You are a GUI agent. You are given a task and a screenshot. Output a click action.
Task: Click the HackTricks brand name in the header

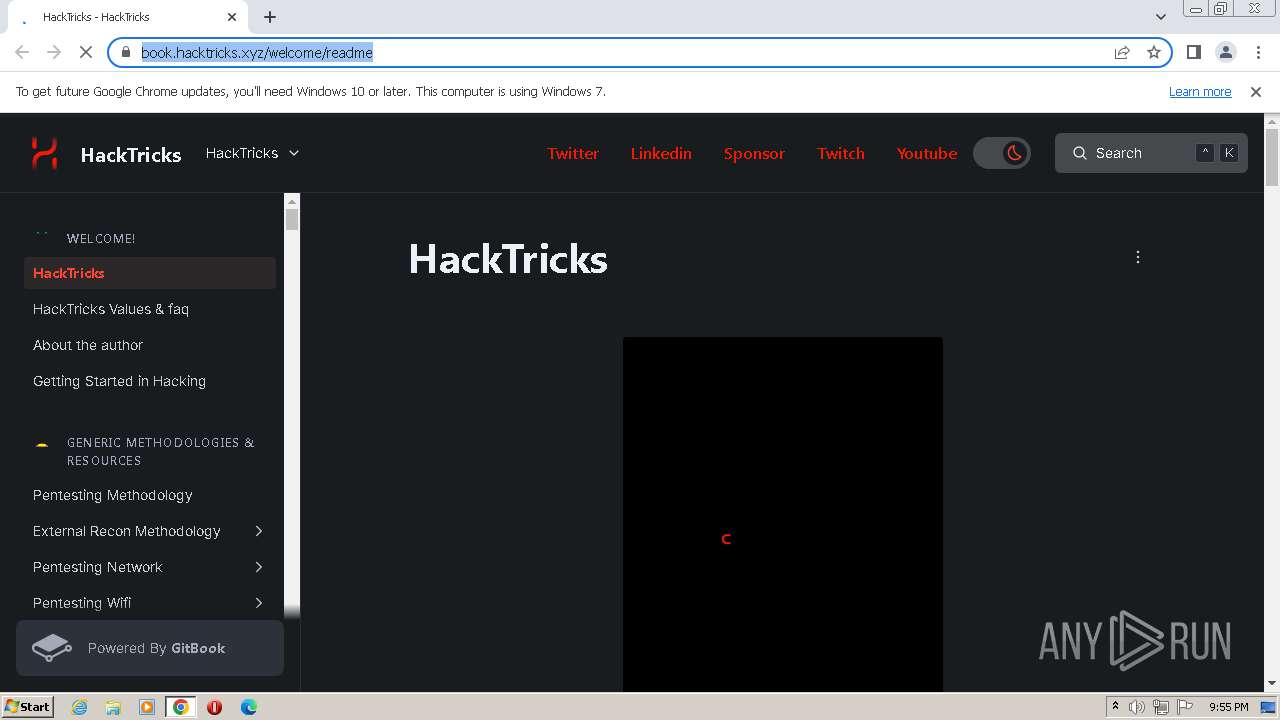[131, 154]
